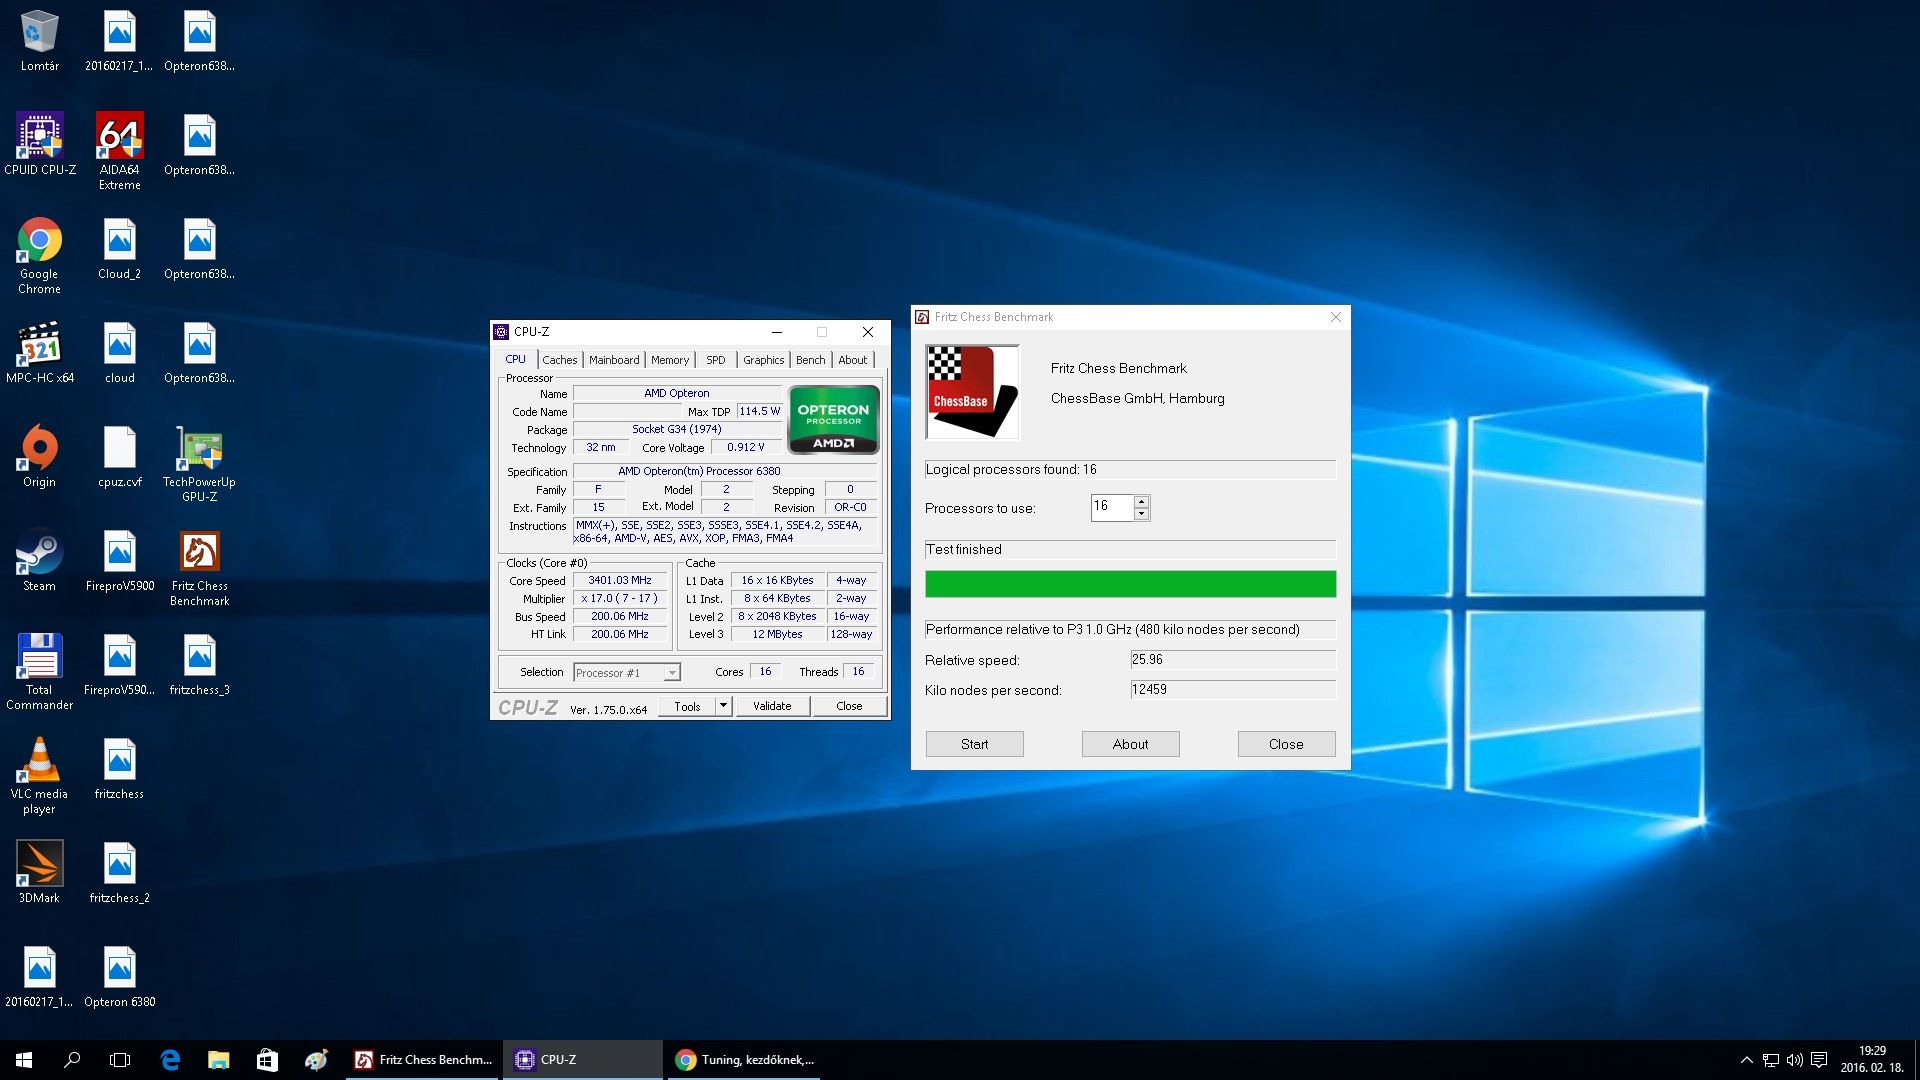This screenshot has width=1920, height=1080.
Task: Click the Opteron processor logo in CPU-Z
Action: 833,420
